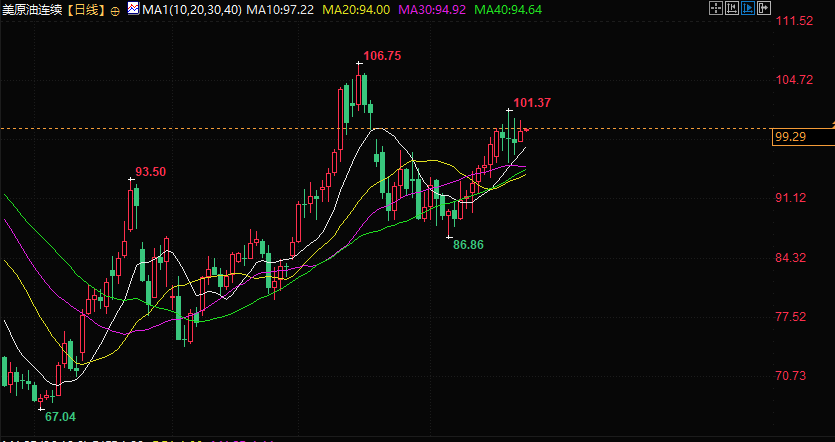835x442 pixels.
Task: Click the 104.72 axis value
Action: (795, 80)
